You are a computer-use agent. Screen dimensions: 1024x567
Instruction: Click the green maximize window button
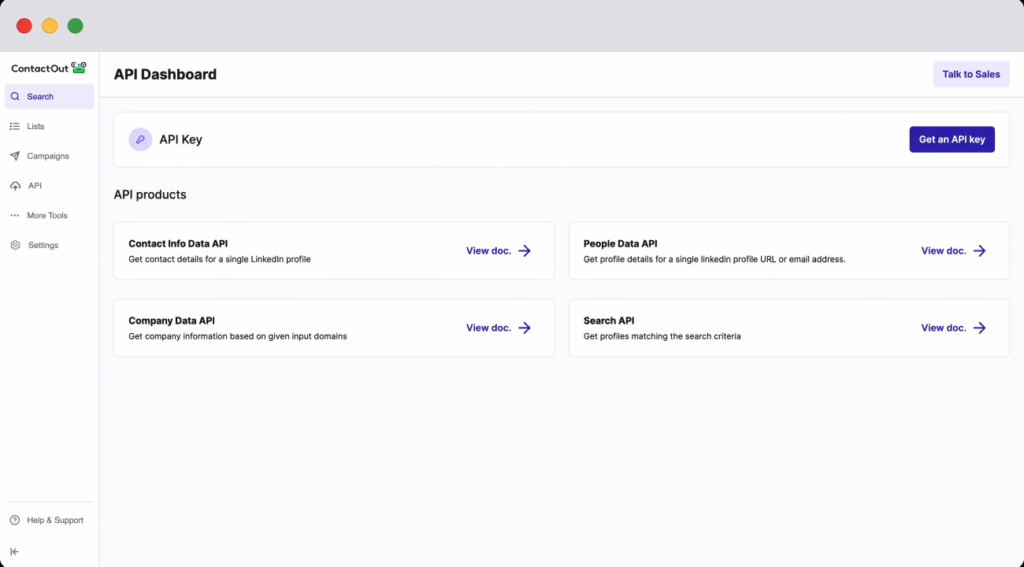click(x=76, y=26)
